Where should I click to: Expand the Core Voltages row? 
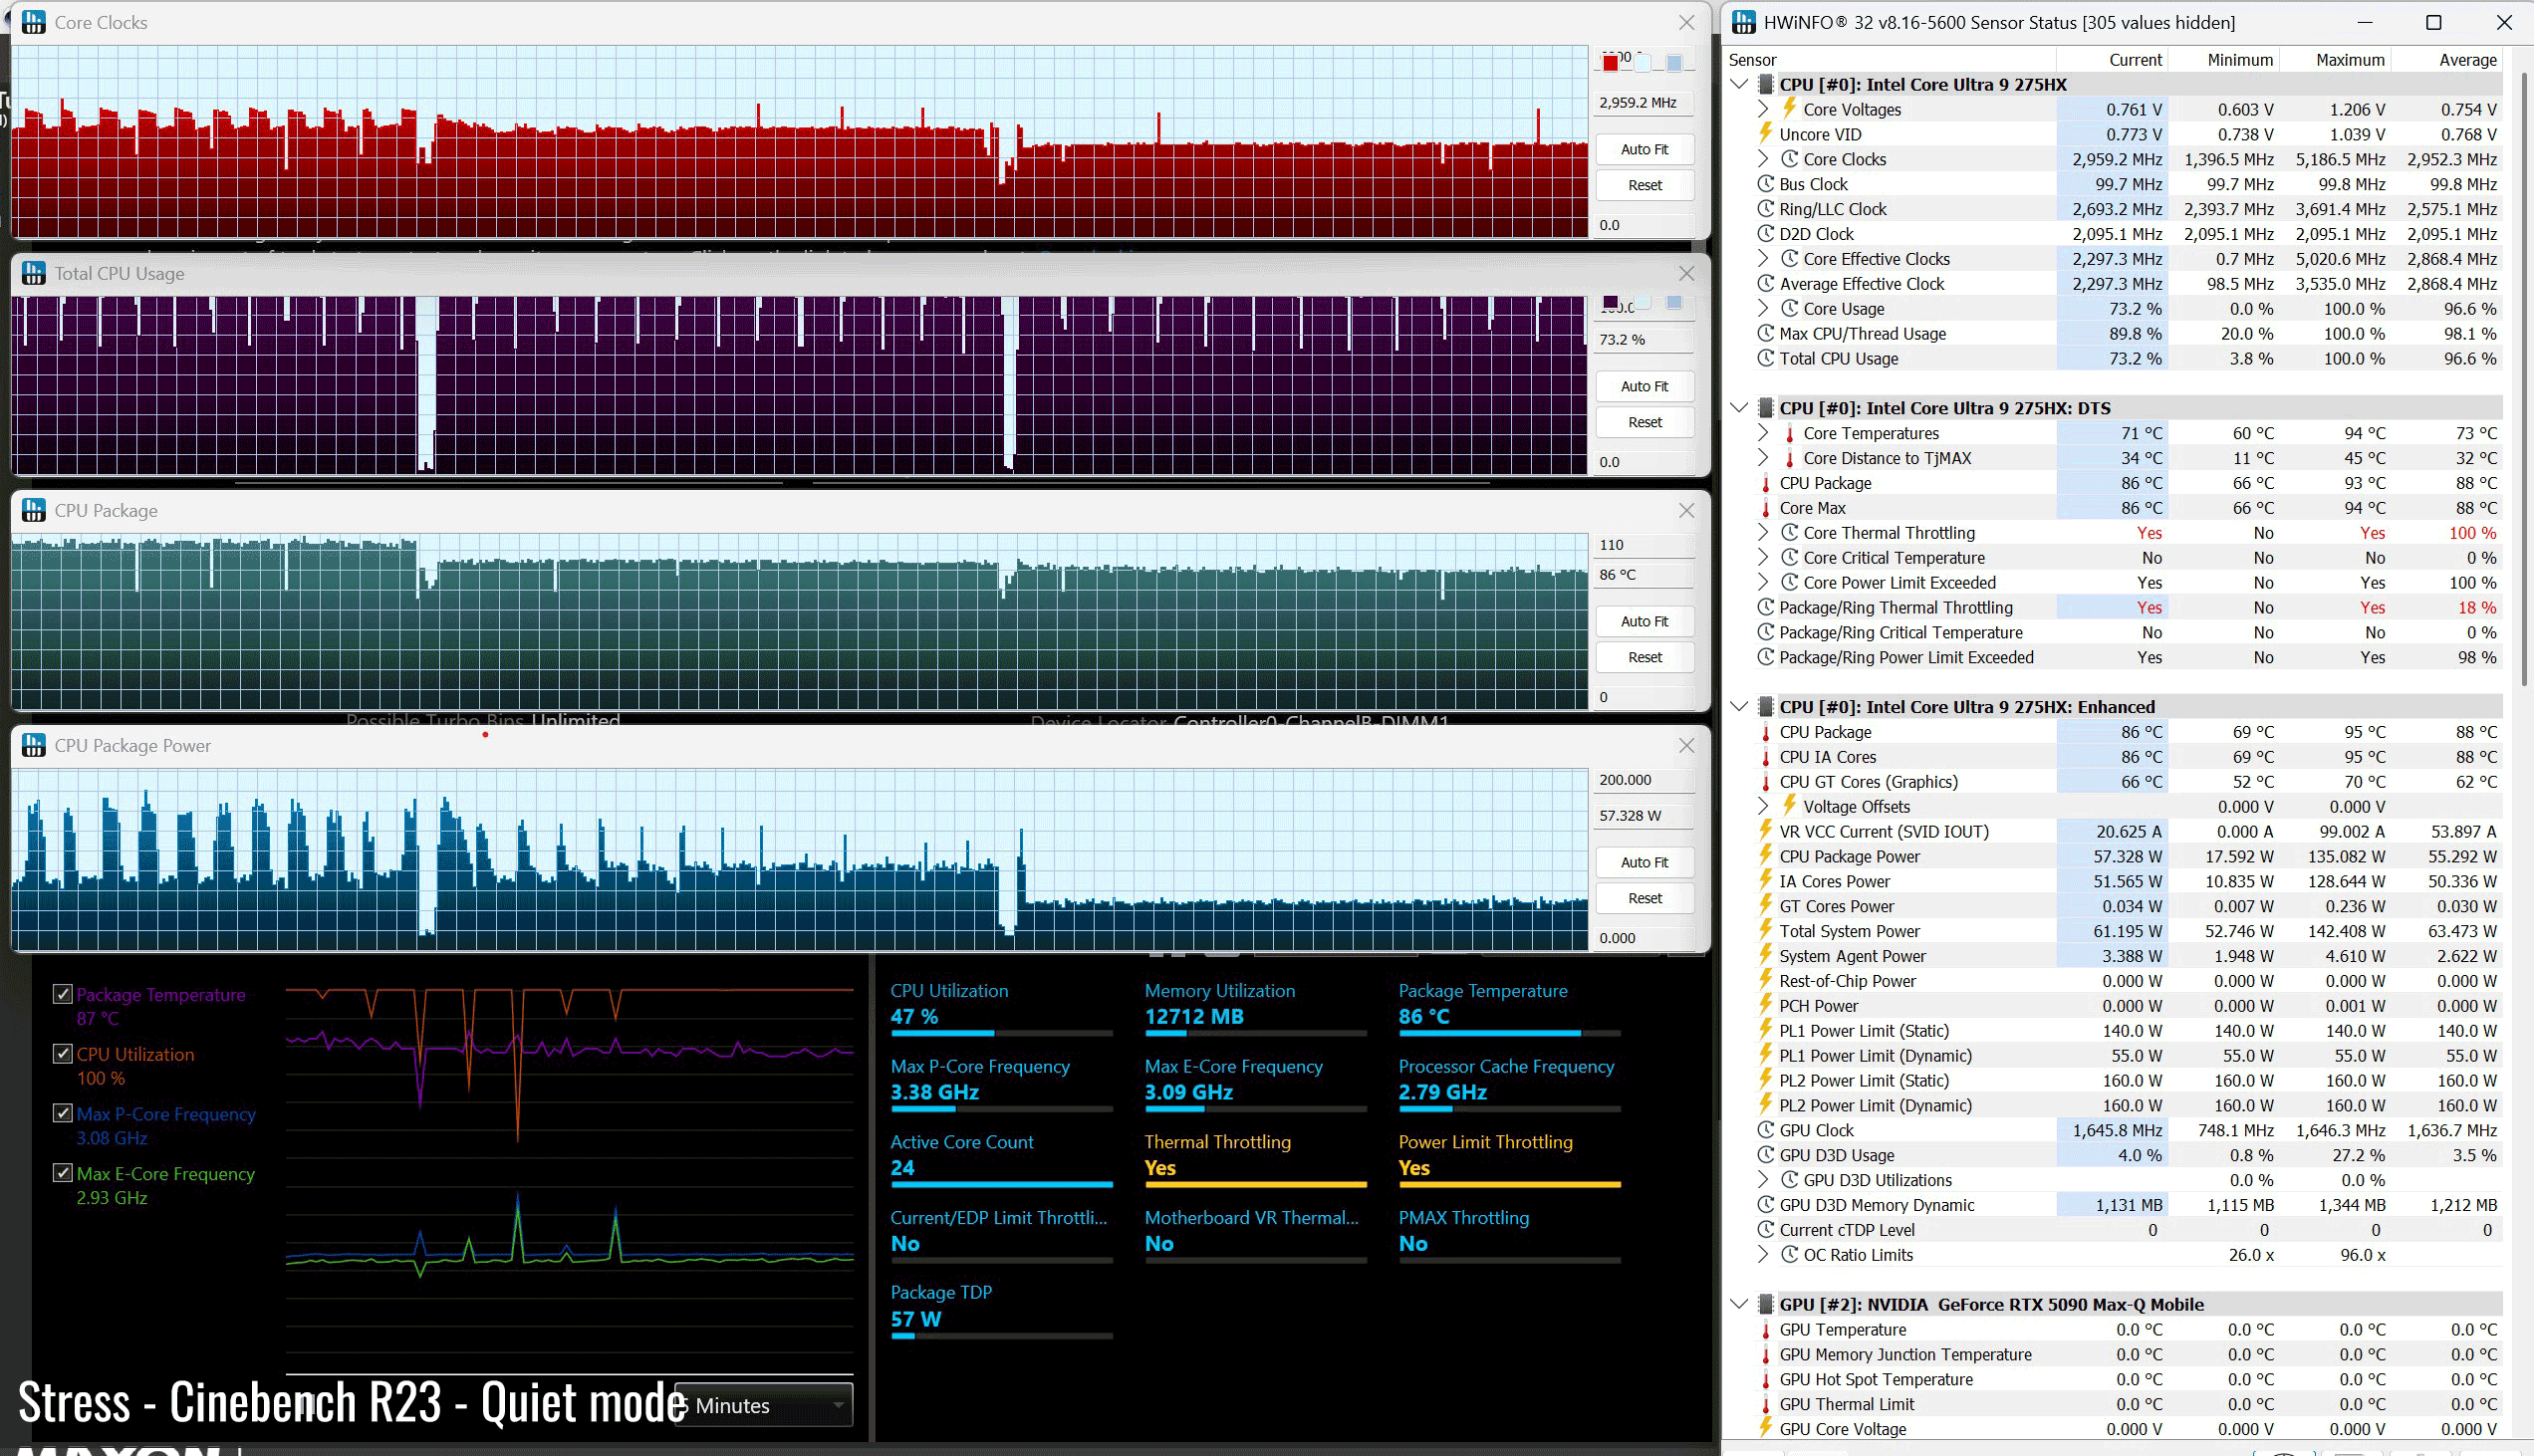coord(1764,110)
